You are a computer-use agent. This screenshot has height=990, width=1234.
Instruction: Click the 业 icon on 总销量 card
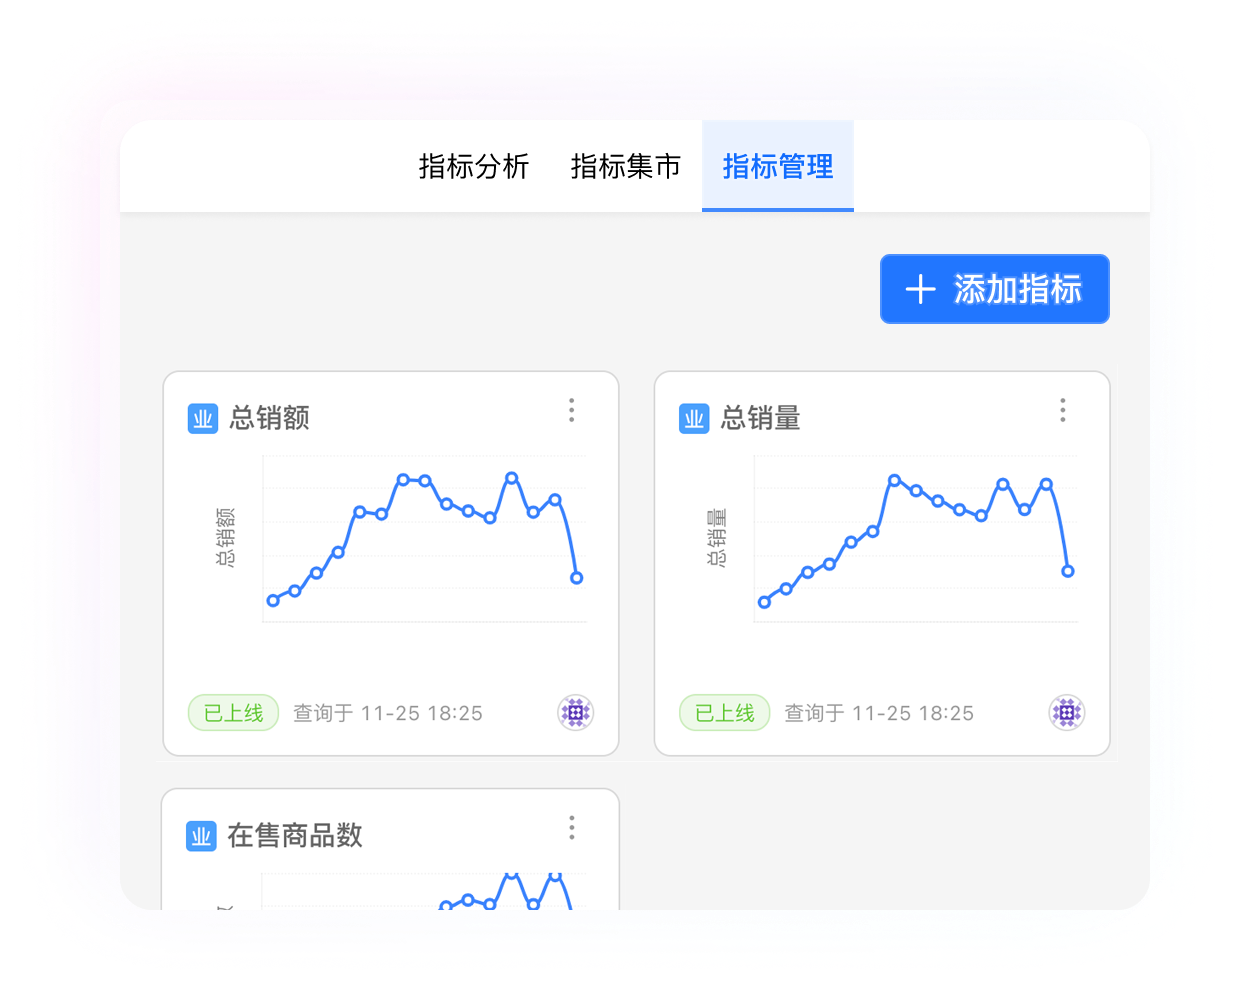click(x=693, y=418)
